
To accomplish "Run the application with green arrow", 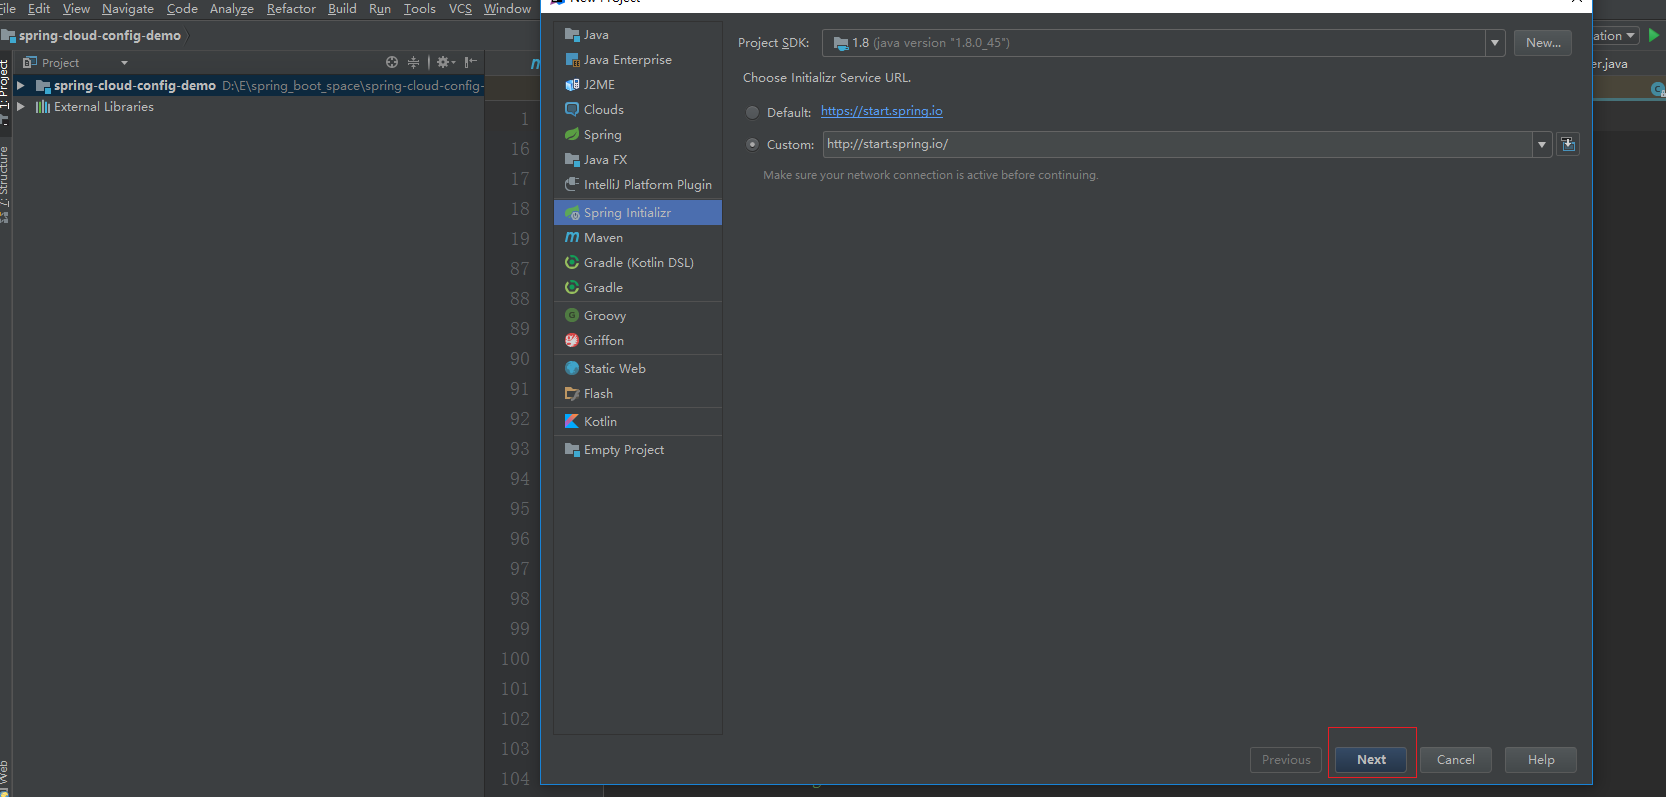I will 1654,35.
